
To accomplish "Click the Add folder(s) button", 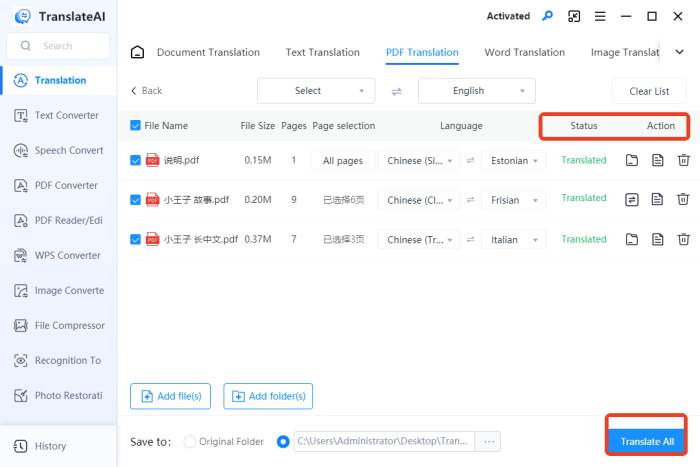I will pyautogui.click(x=268, y=396).
